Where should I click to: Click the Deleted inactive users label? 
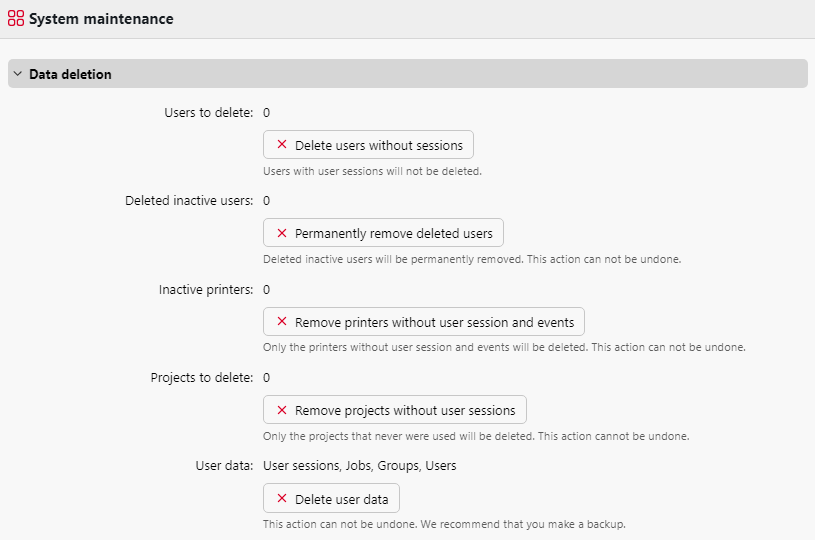coord(189,200)
